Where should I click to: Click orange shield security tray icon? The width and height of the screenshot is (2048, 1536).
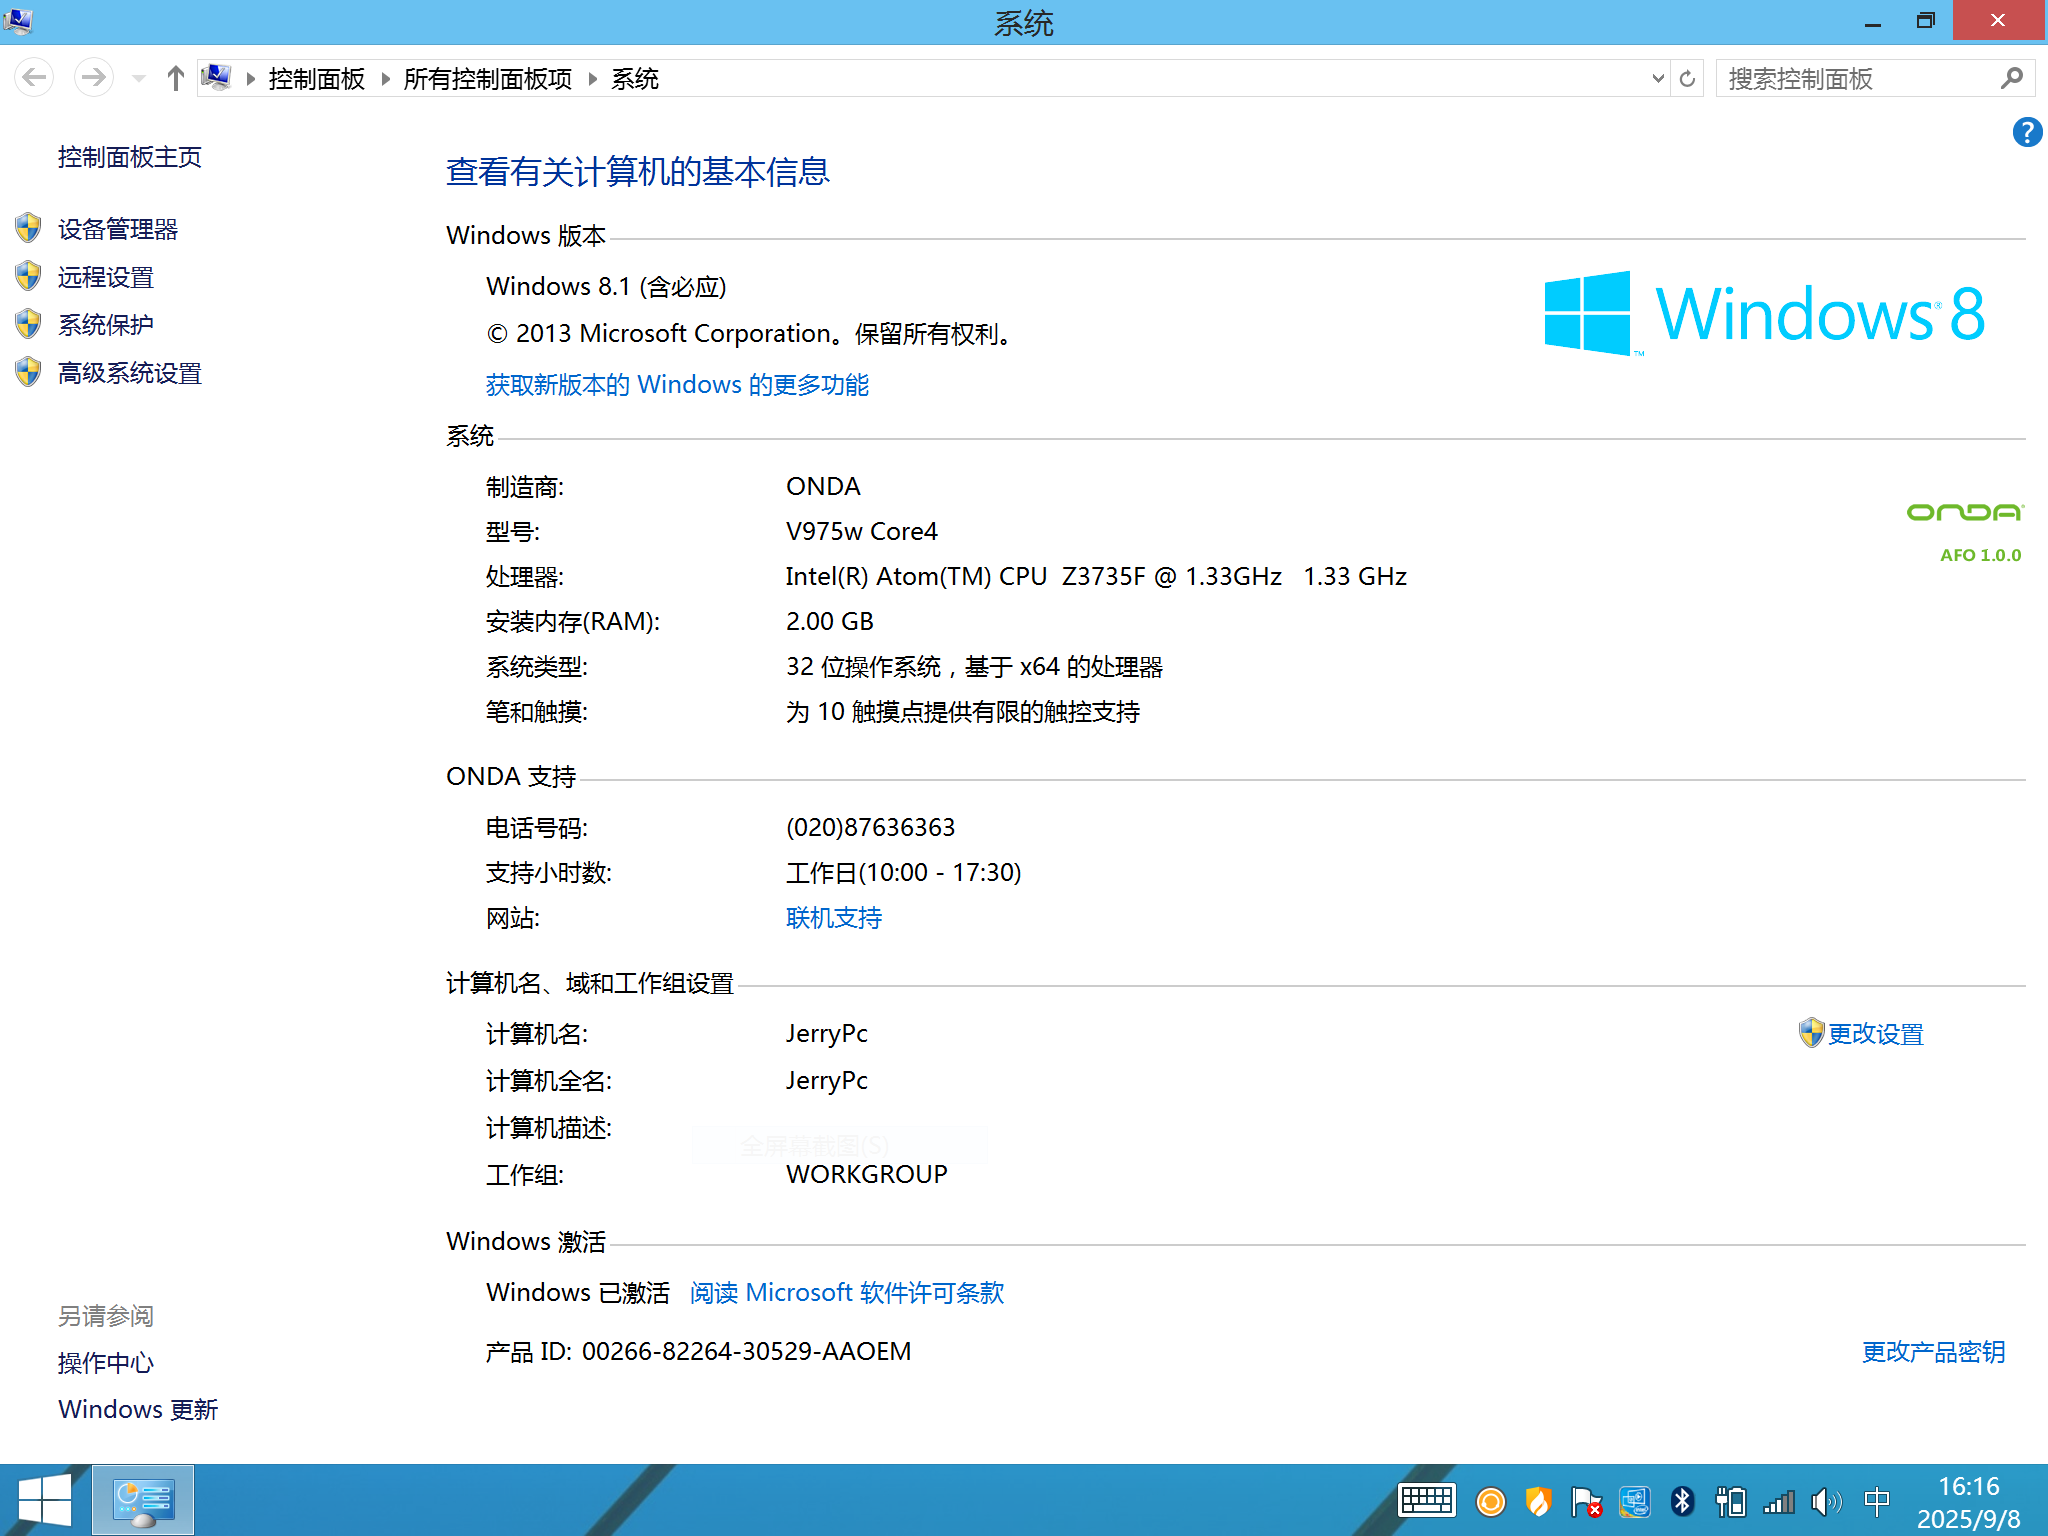[1538, 1502]
